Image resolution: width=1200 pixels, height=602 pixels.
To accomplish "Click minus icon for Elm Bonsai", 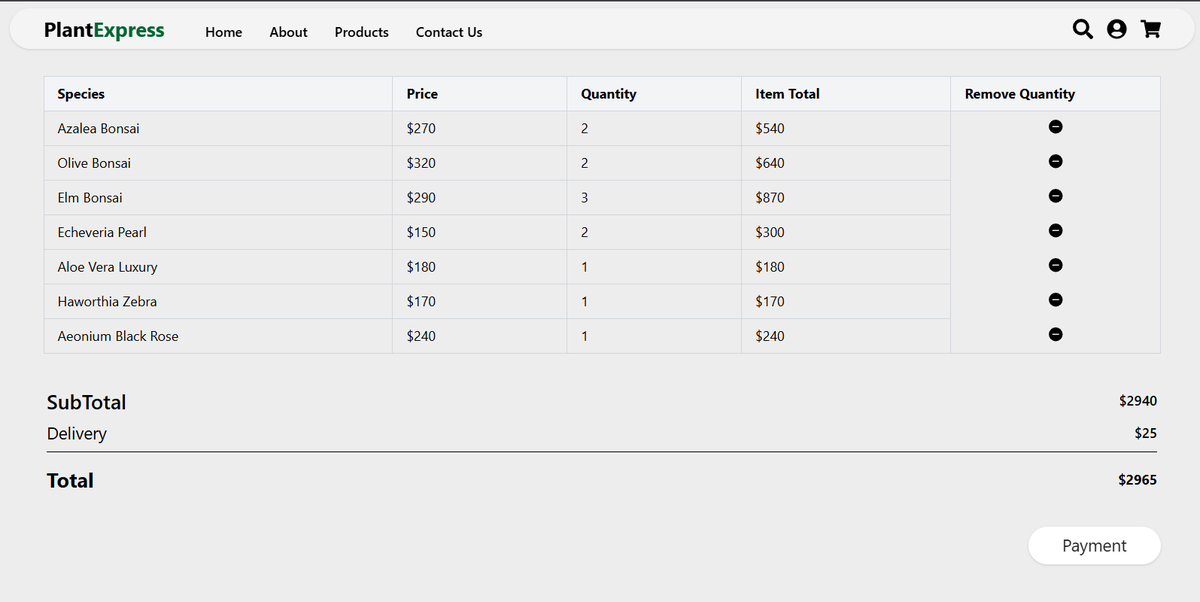I will pyautogui.click(x=1055, y=196).
